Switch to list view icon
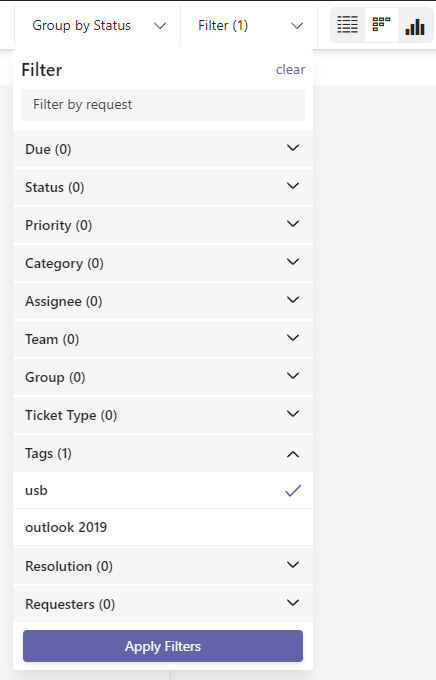The image size is (436, 680). click(347, 25)
